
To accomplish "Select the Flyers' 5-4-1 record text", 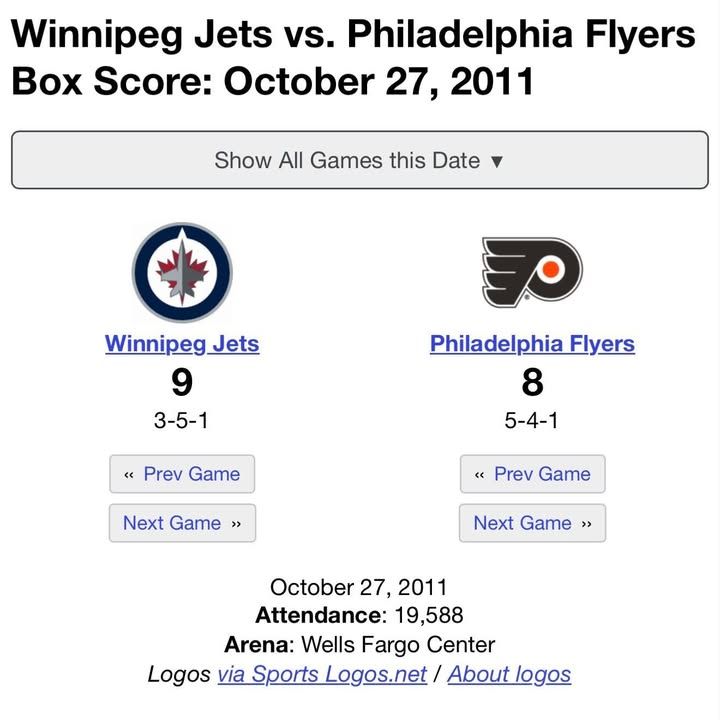I will pos(532,421).
